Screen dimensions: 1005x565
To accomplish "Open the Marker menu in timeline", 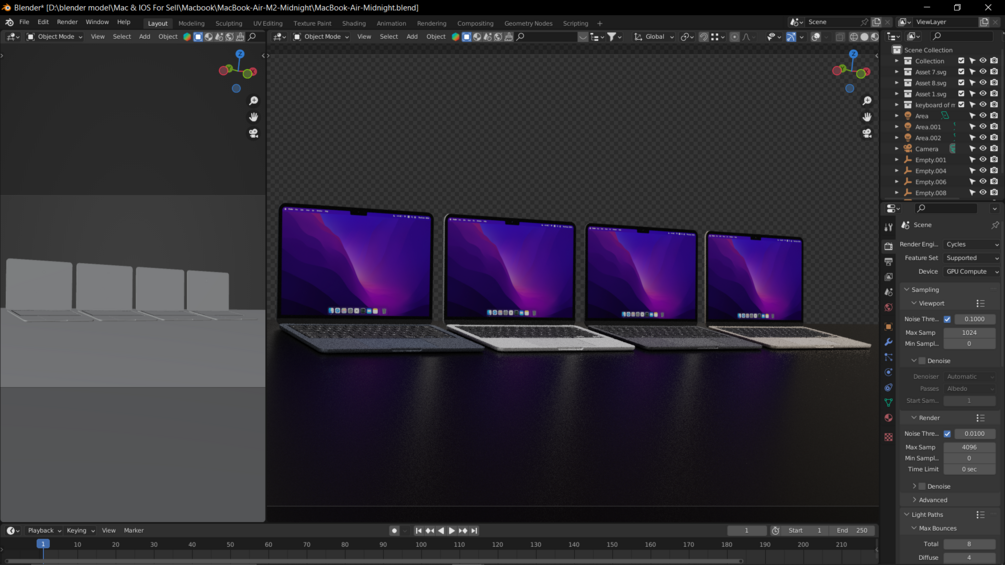I will (133, 530).
